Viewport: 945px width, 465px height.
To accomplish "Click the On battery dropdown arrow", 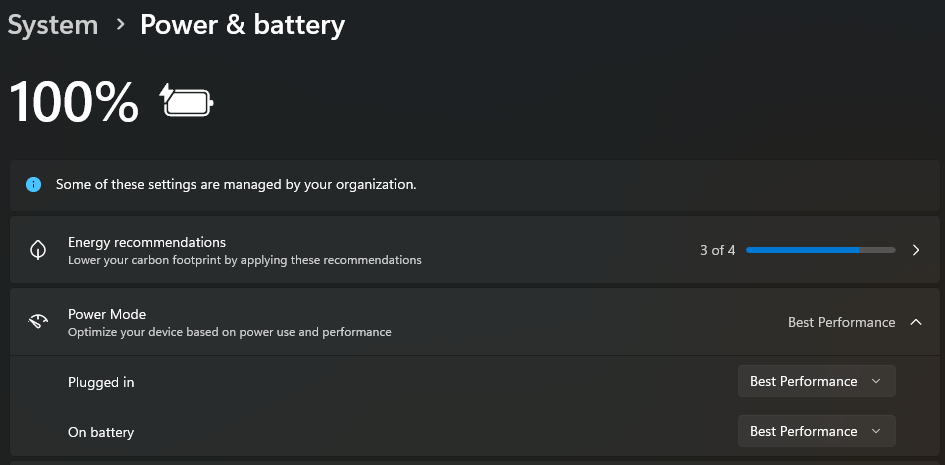I will pyautogui.click(x=876, y=431).
